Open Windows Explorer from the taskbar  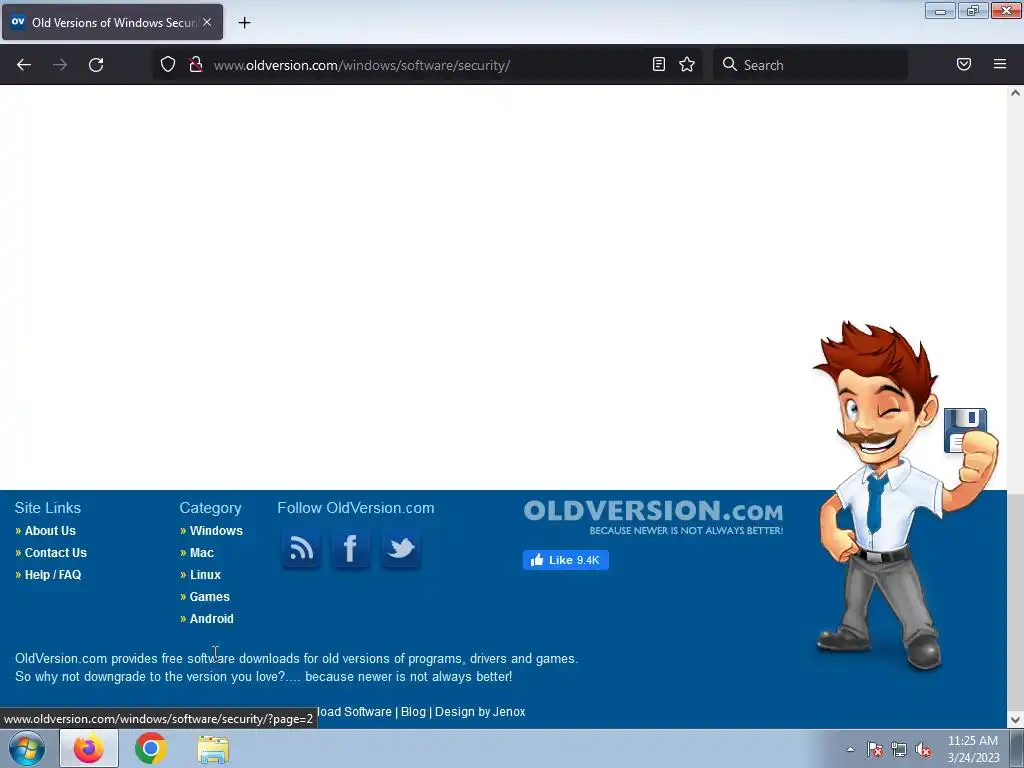[213, 748]
